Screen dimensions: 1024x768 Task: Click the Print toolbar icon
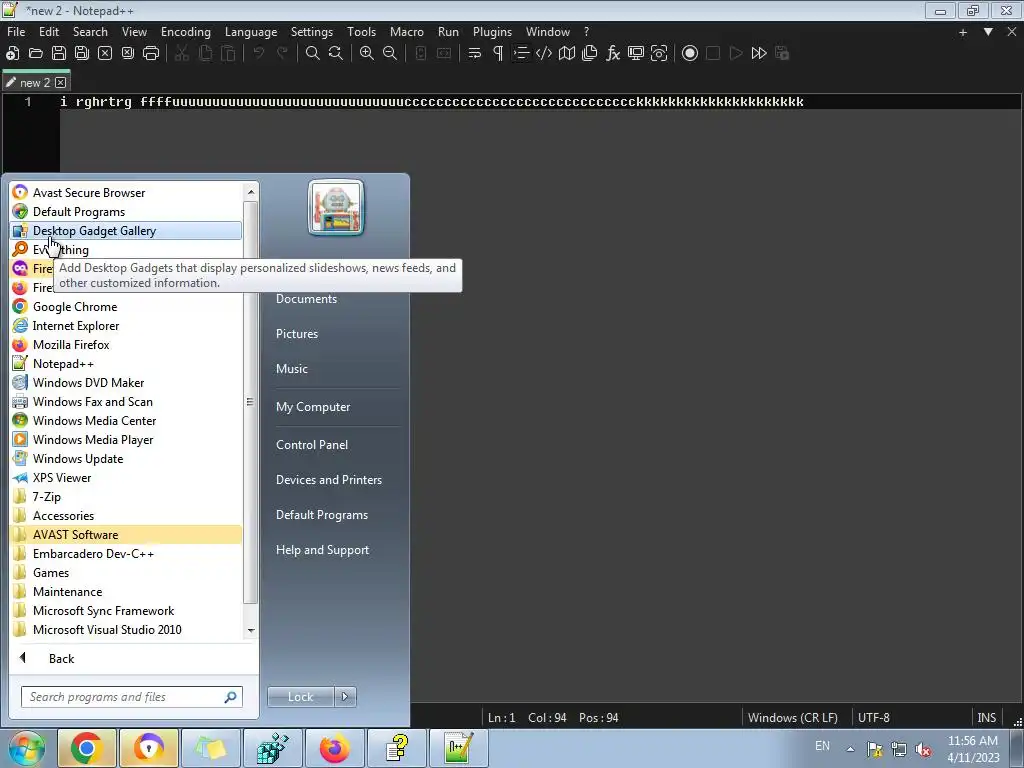tap(151, 54)
